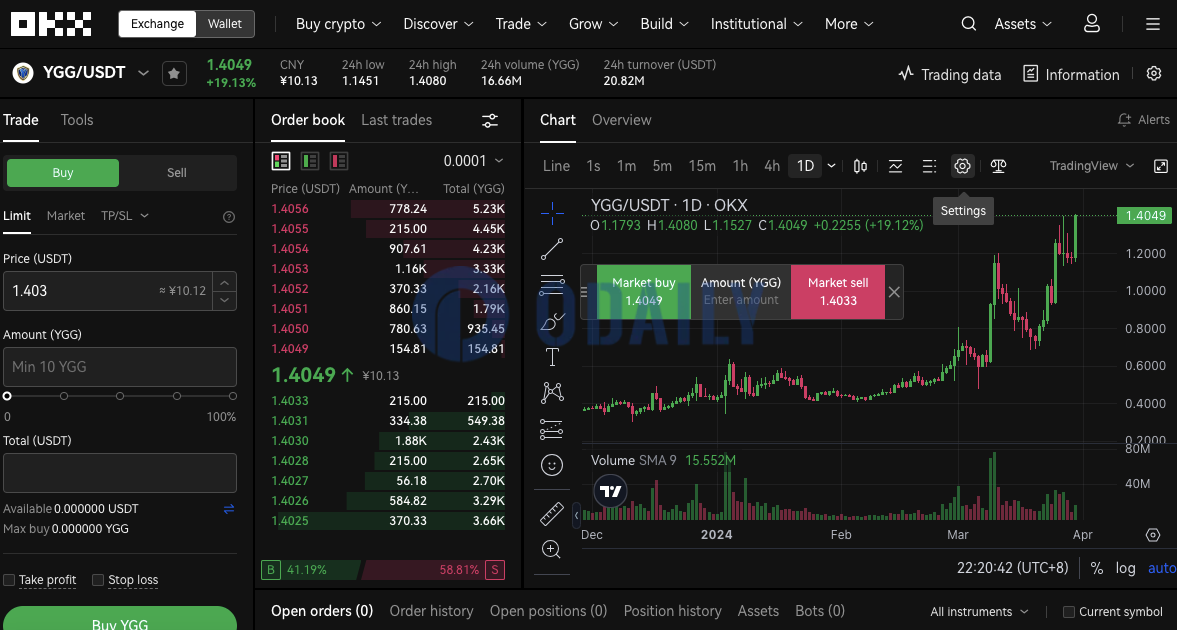This screenshot has width=1177, height=630.
Task: Select the forecasting position tool
Action: point(552,429)
